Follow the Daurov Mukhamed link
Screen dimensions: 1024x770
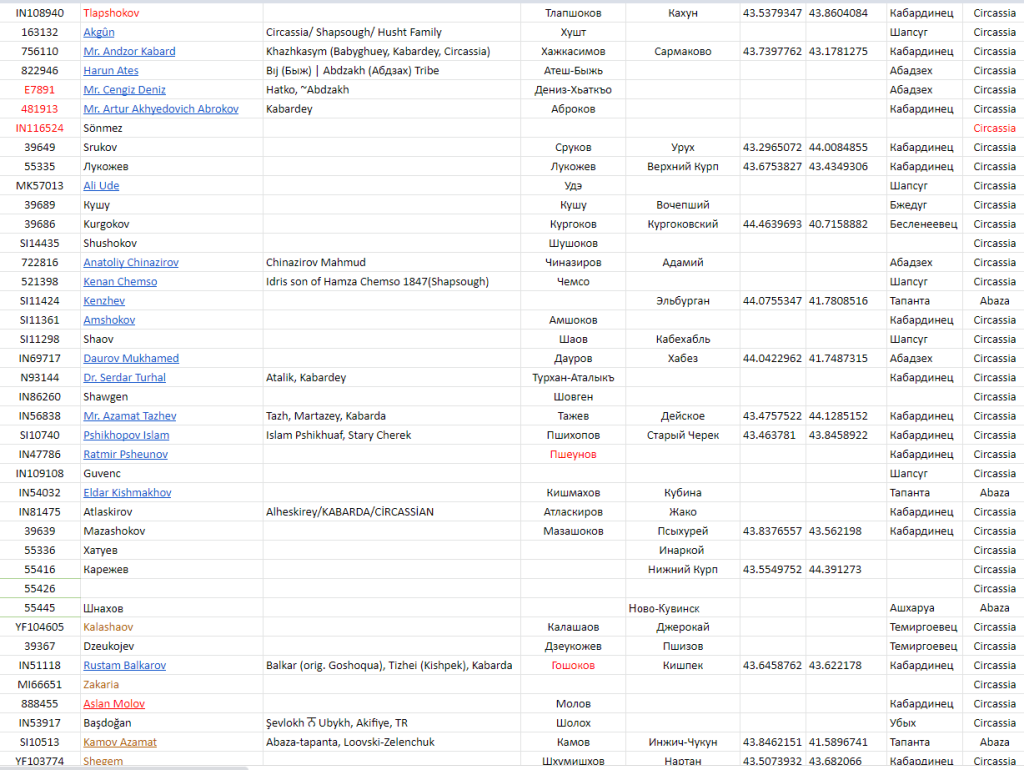131,359
